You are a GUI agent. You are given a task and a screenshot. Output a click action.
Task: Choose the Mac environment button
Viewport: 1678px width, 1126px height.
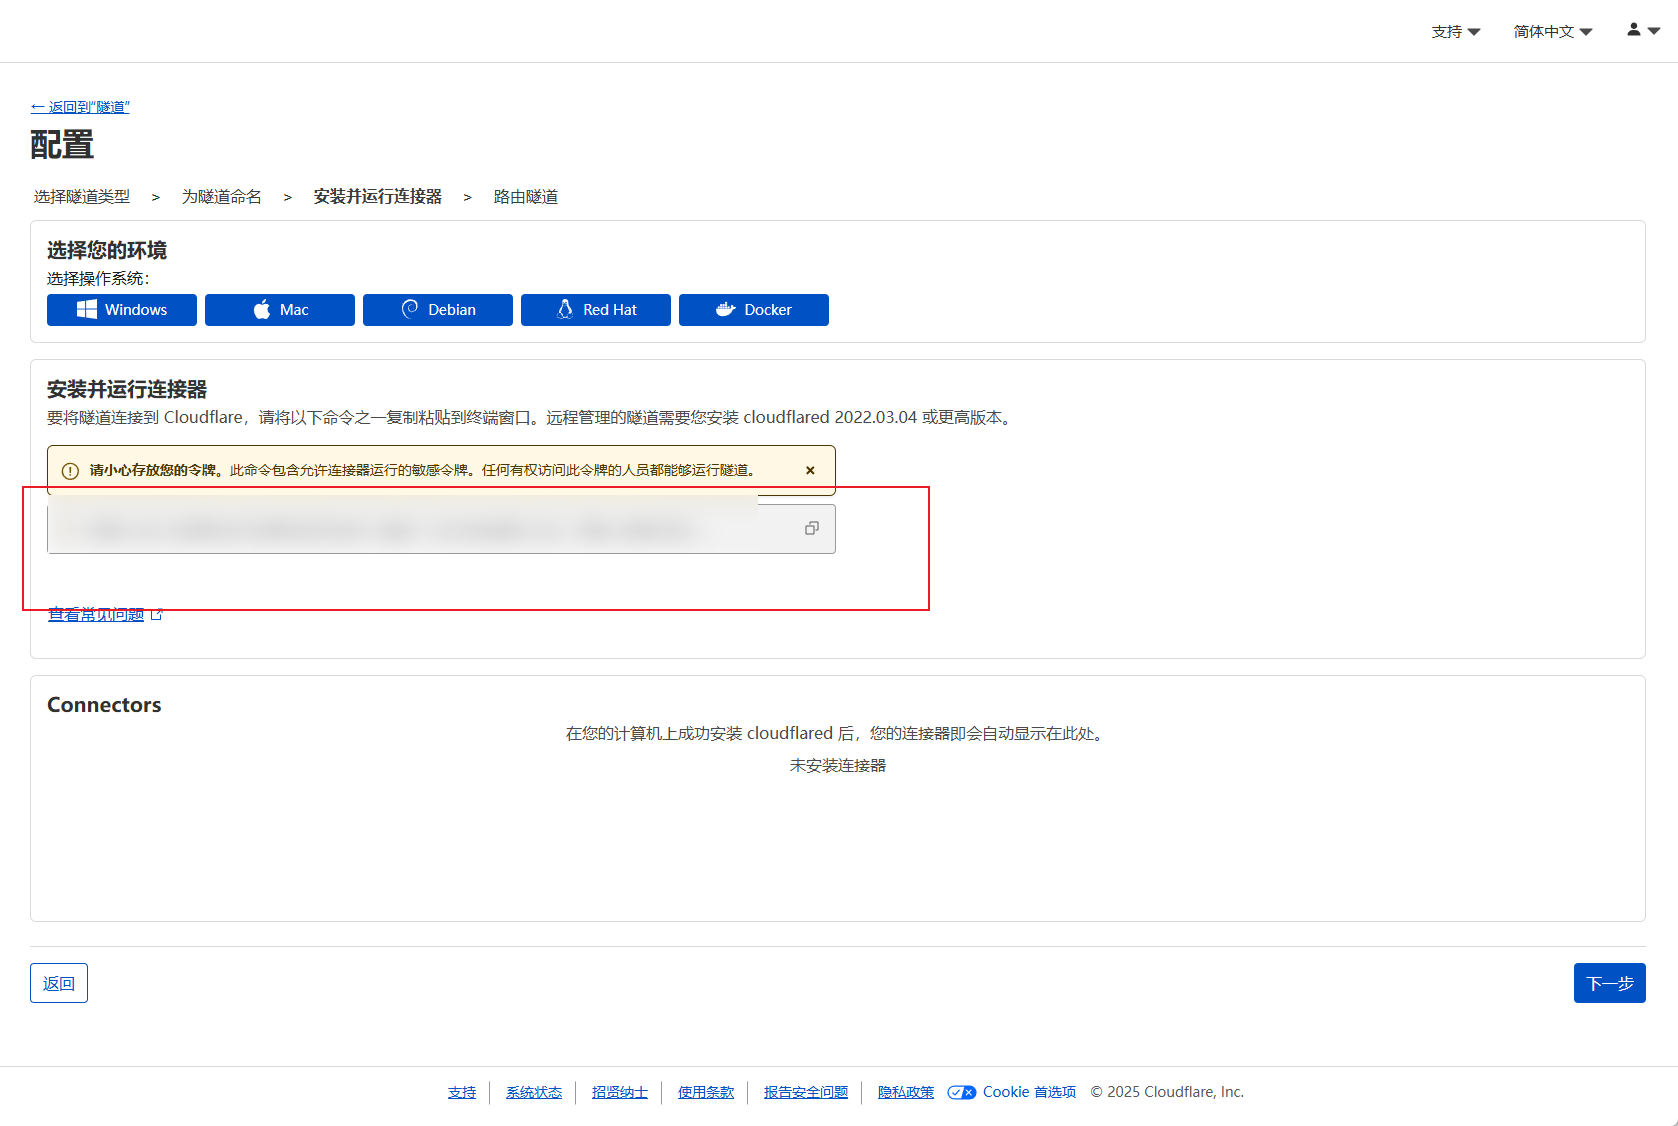(x=280, y=310)
